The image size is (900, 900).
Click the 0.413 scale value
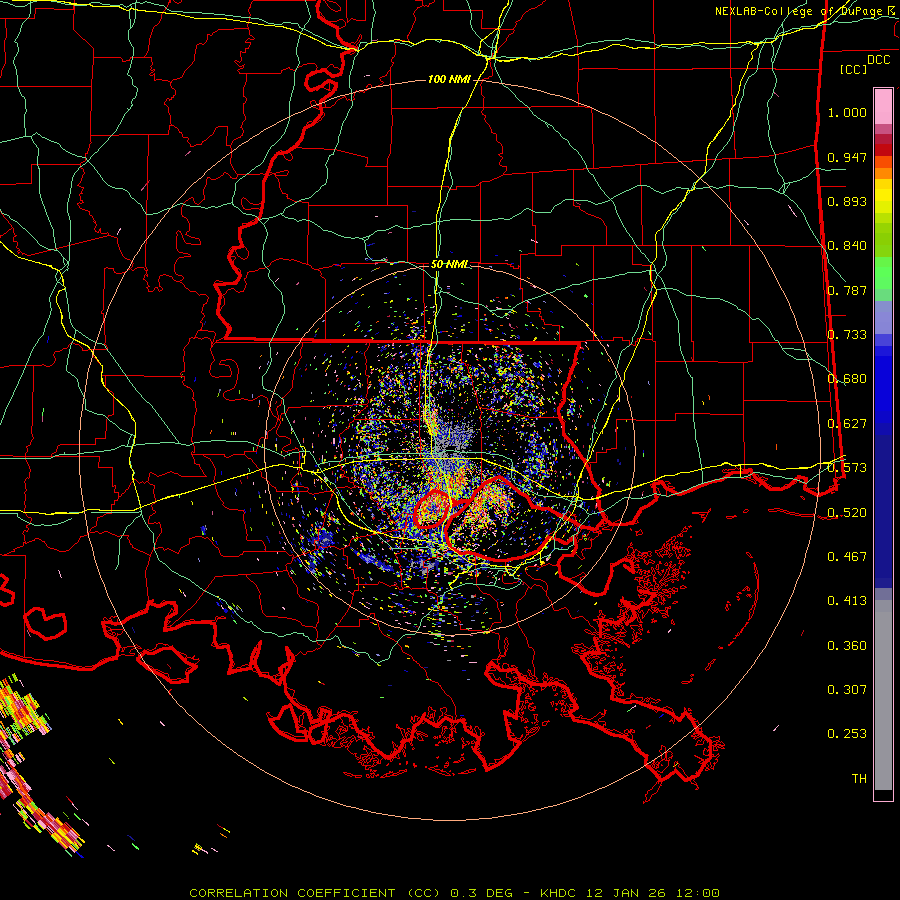click(x=847, y=601)
